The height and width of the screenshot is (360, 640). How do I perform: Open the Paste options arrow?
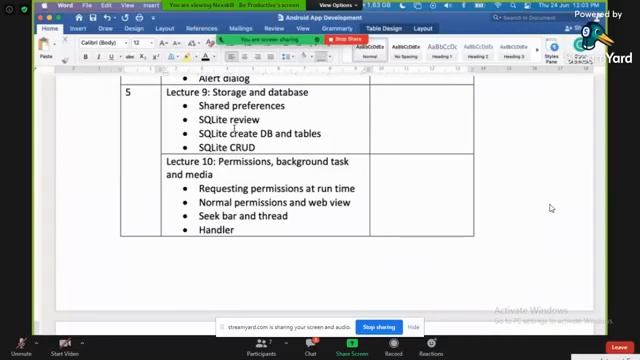click(54, 44)
